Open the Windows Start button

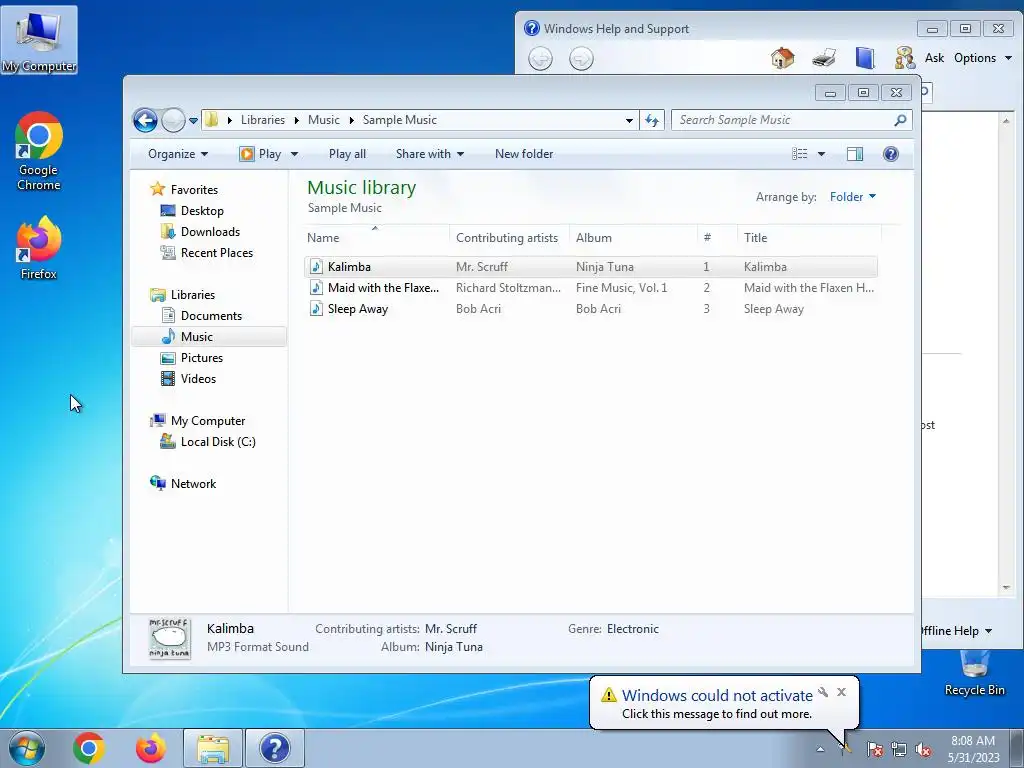pyautogui.click(x=27, y=748)
